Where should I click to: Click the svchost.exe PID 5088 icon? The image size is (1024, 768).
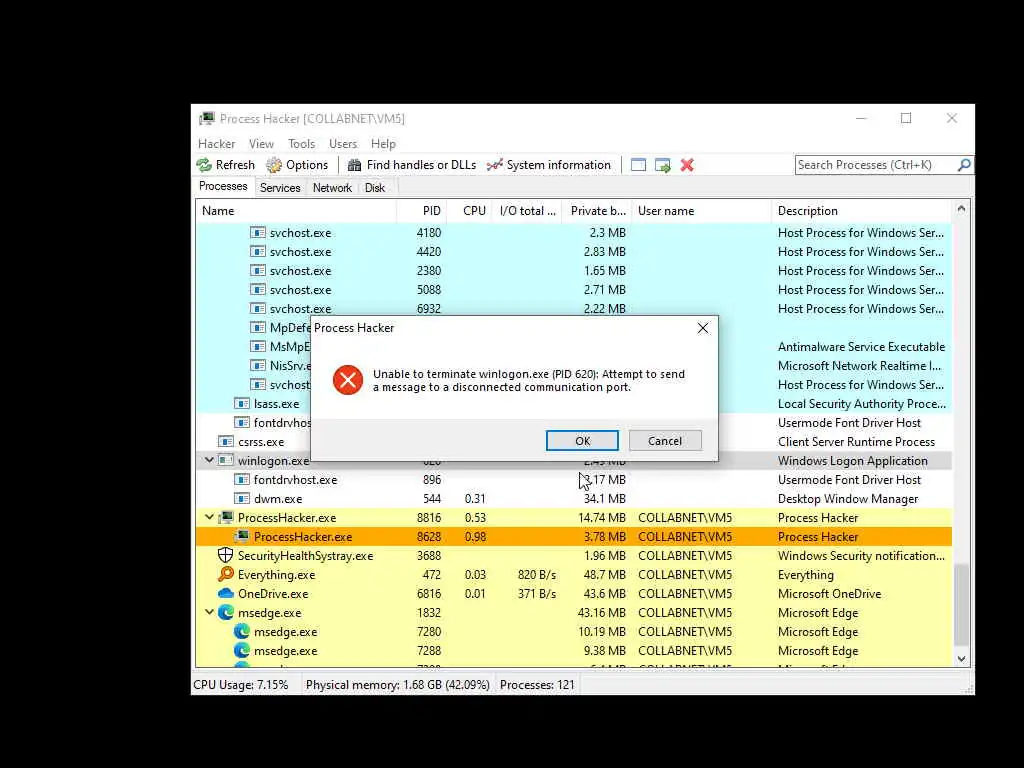[x=258, y=289]
